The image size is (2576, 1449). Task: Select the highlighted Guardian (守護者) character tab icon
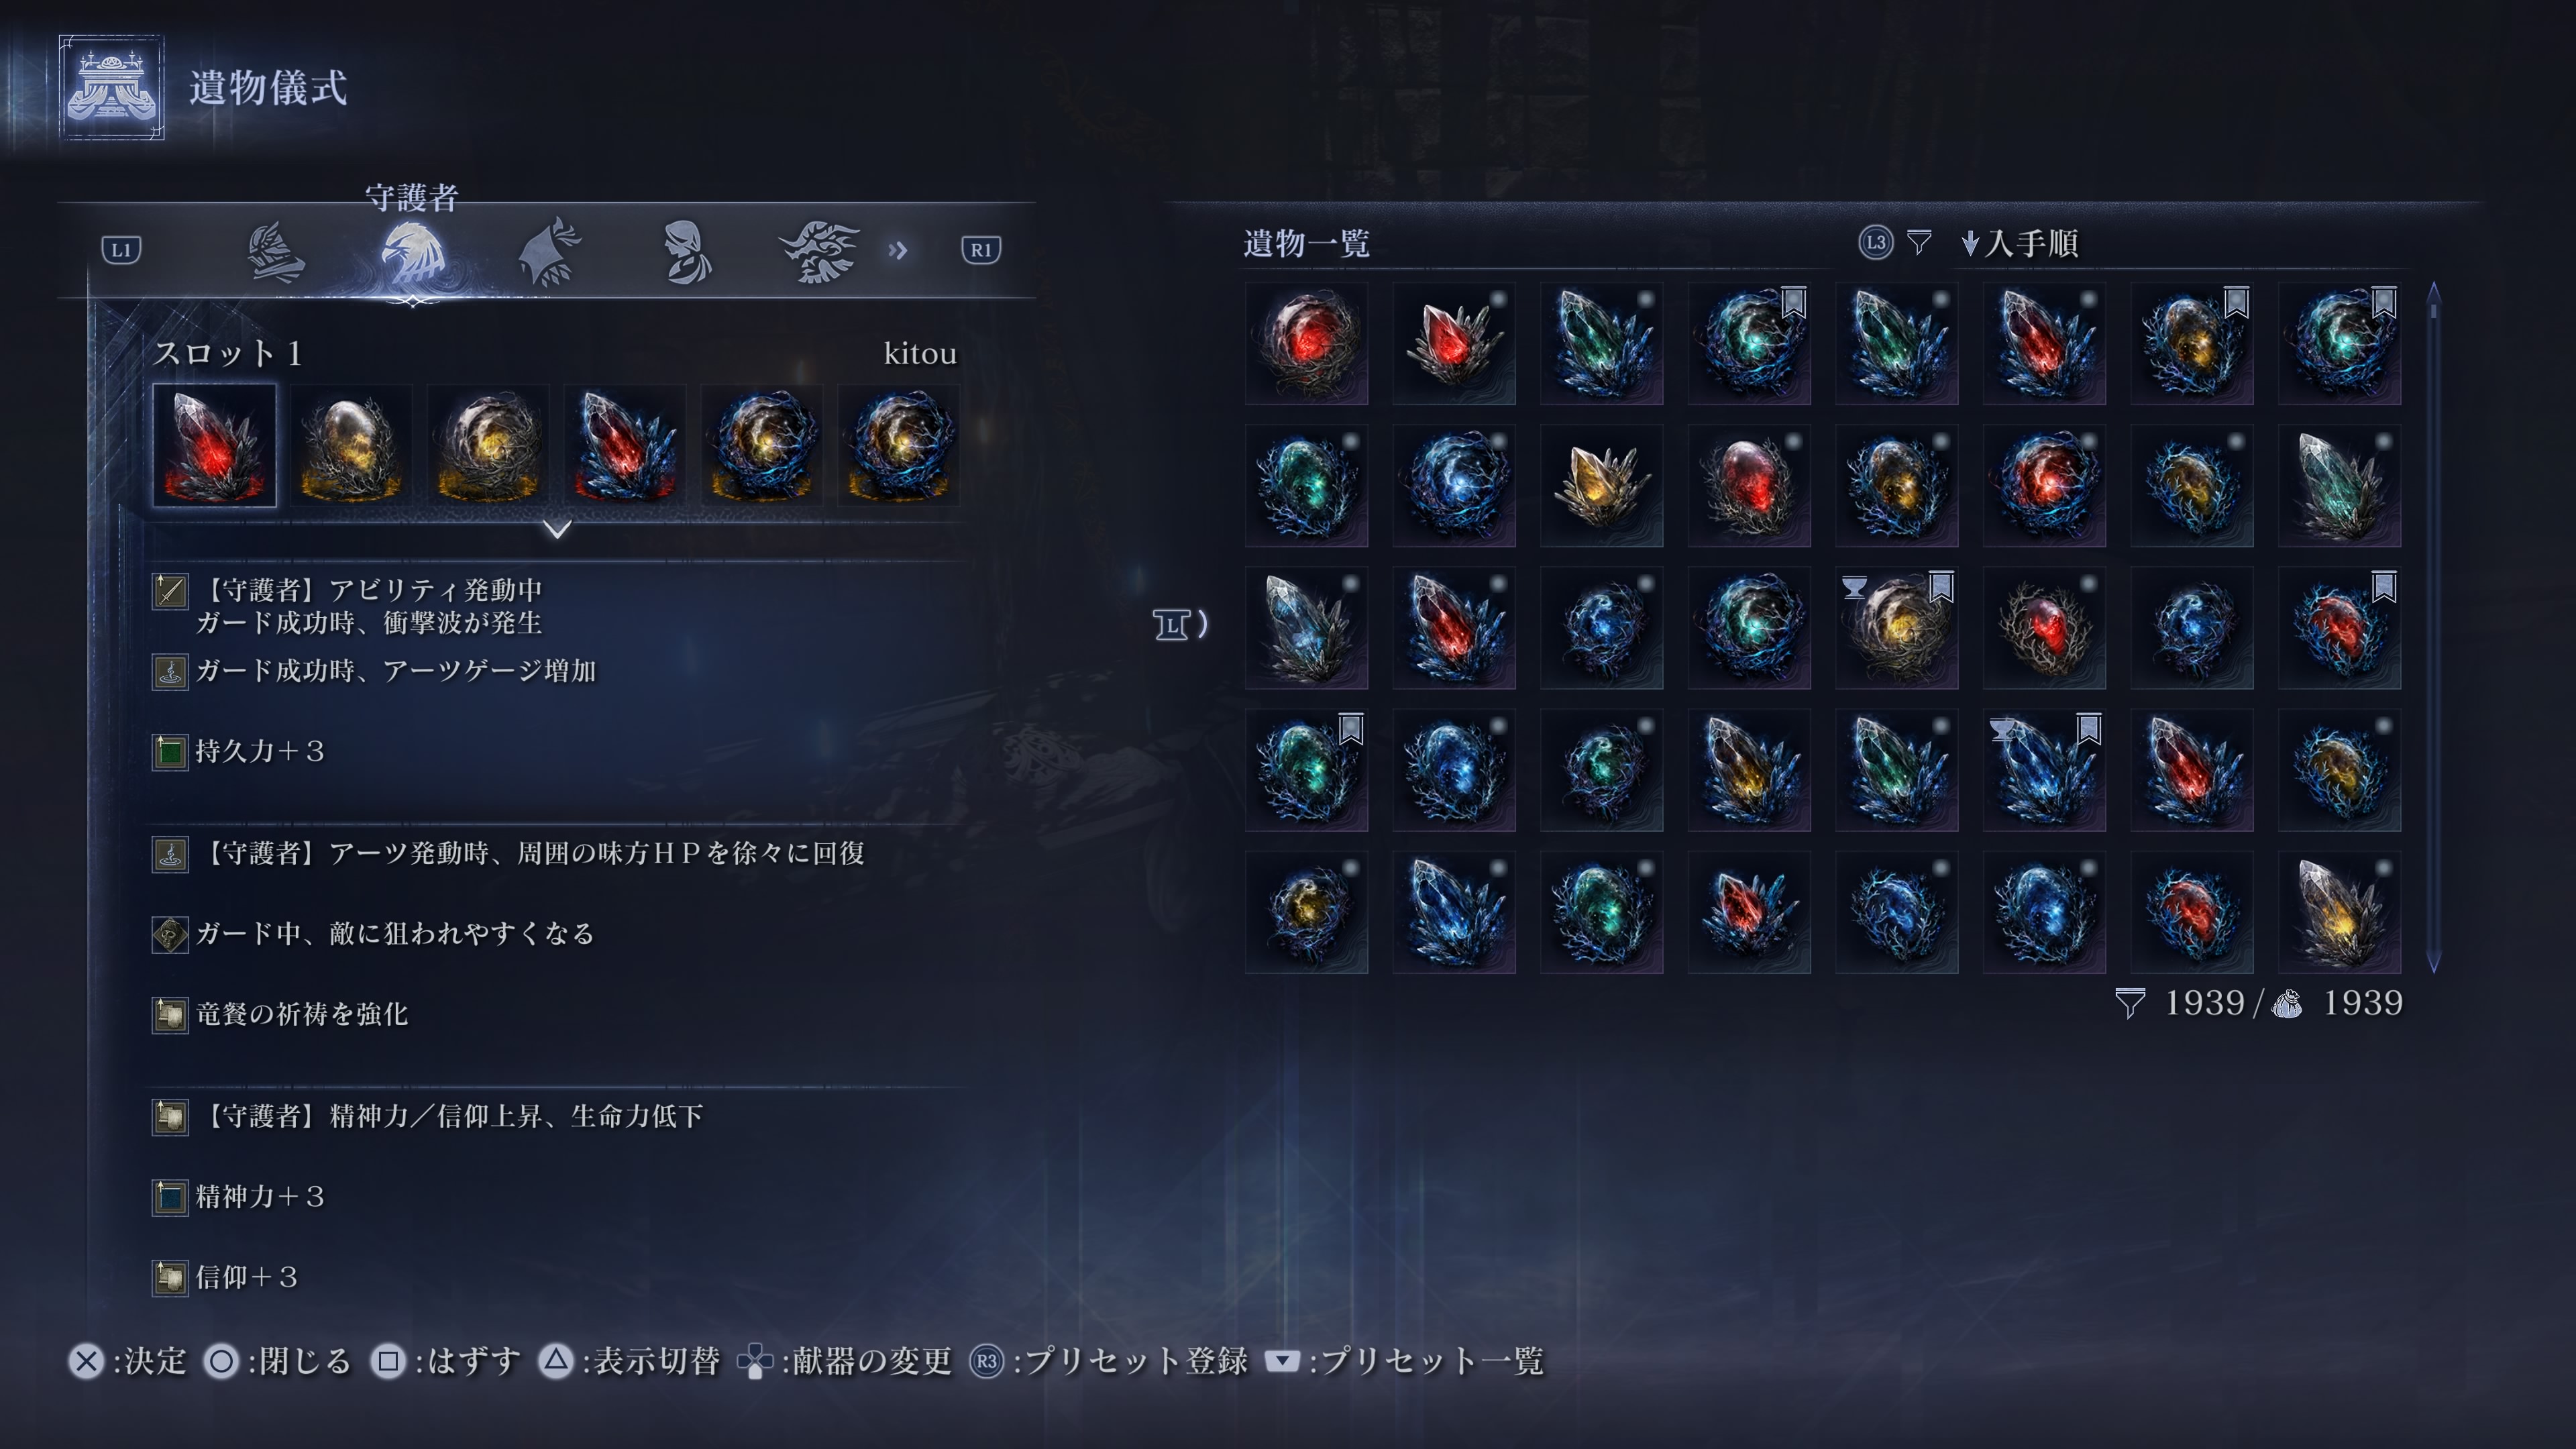pos(412,254)
